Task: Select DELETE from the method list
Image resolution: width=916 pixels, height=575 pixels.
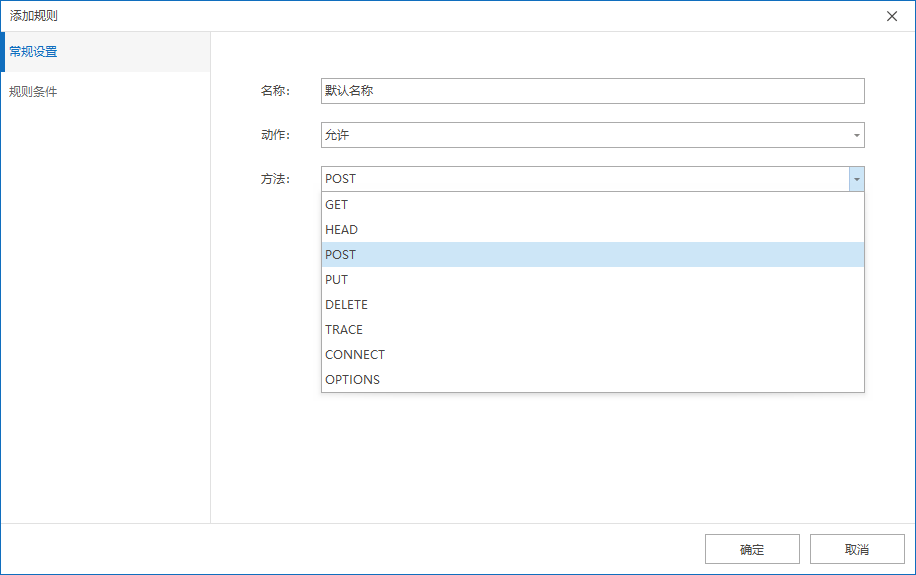Action: (592, 304)
